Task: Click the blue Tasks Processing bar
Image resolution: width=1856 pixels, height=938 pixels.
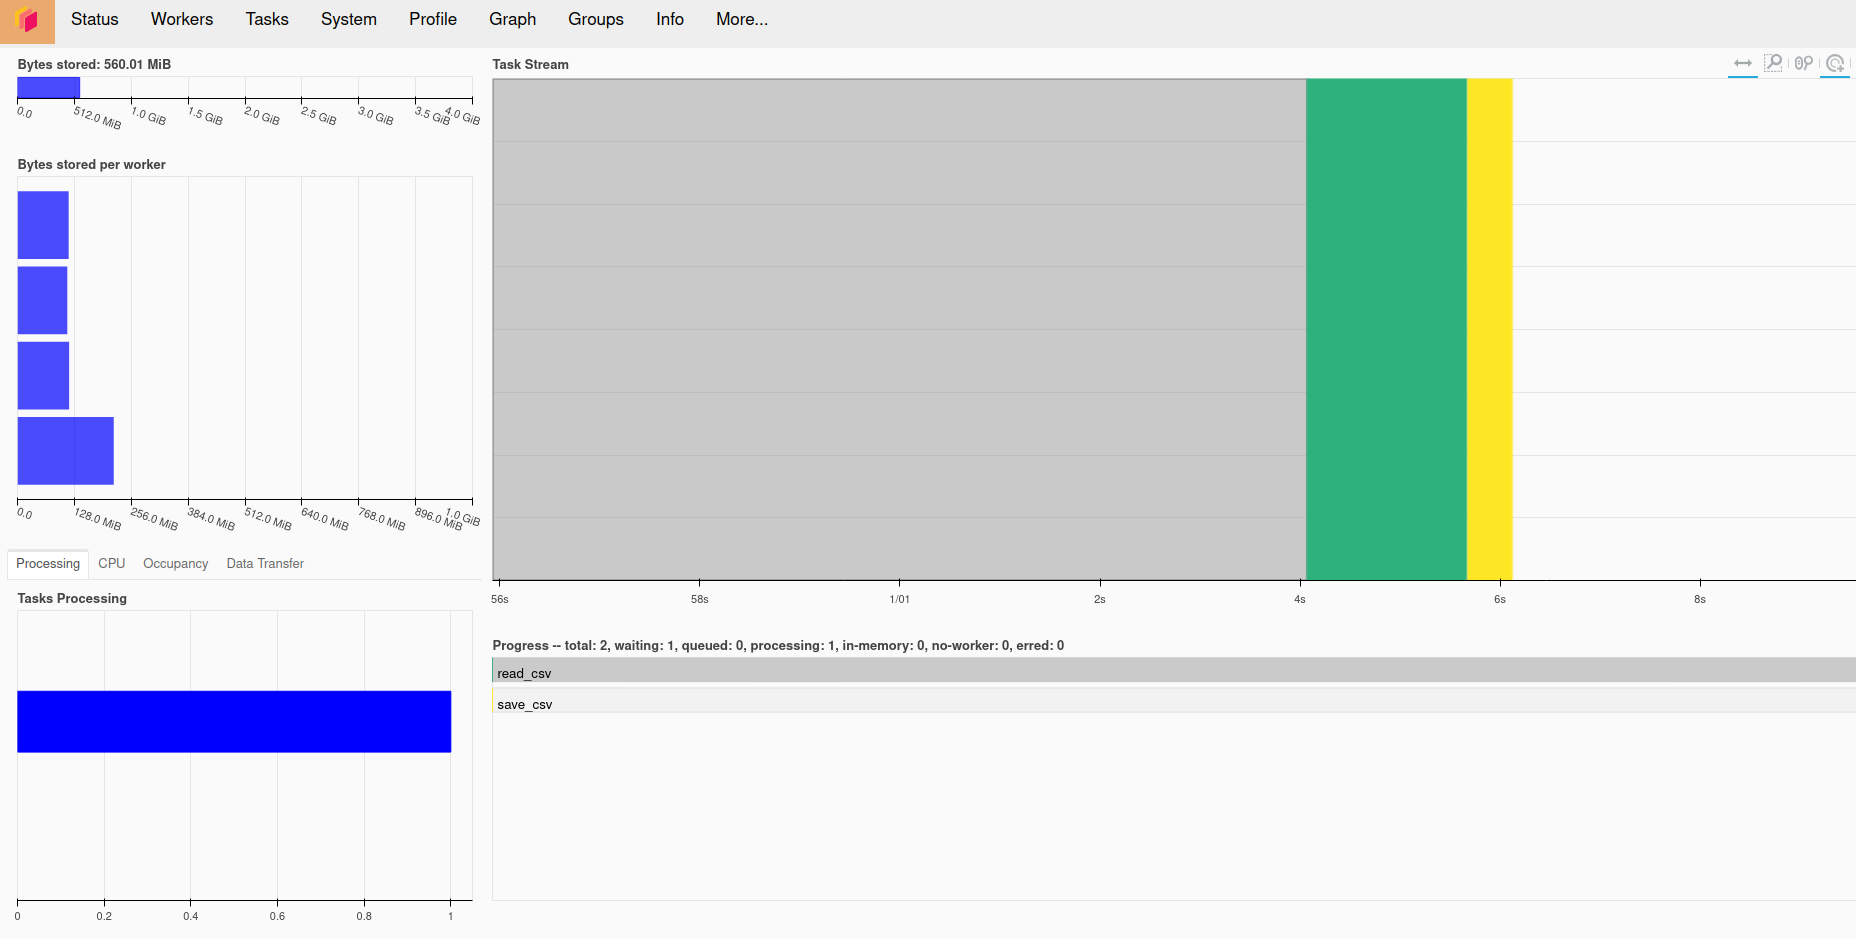Action: 234,721
